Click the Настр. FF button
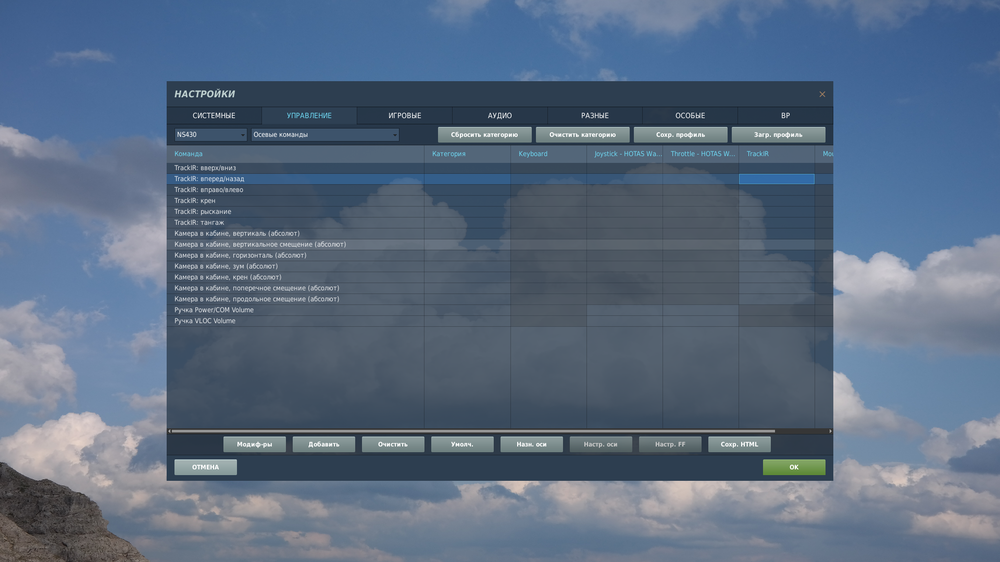The image size is (1000, 562). tap(670, 444)
